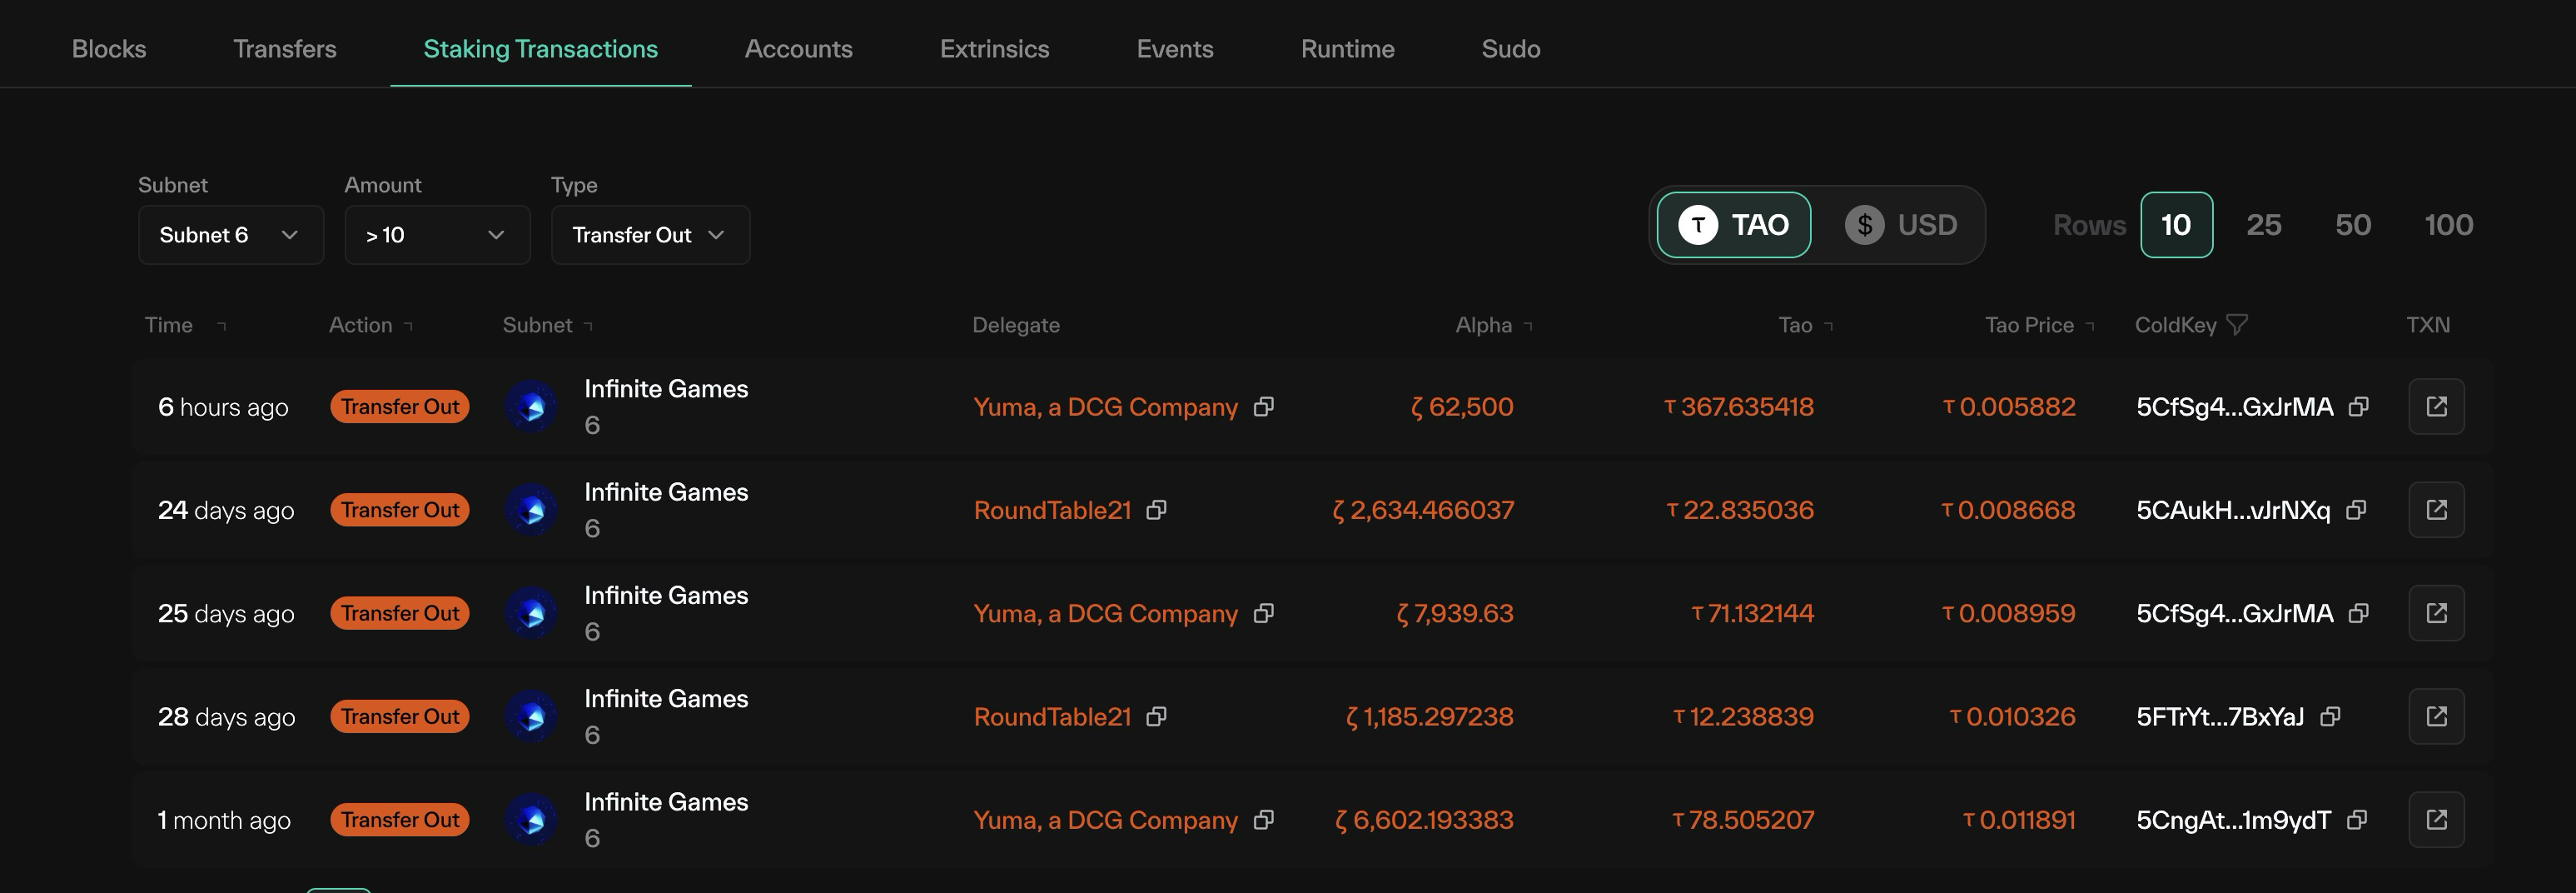The image size is (2576, 893).
Task: Copy the coldkey 5CAukH...vJrNXq
Action: tap(2356, 510)
